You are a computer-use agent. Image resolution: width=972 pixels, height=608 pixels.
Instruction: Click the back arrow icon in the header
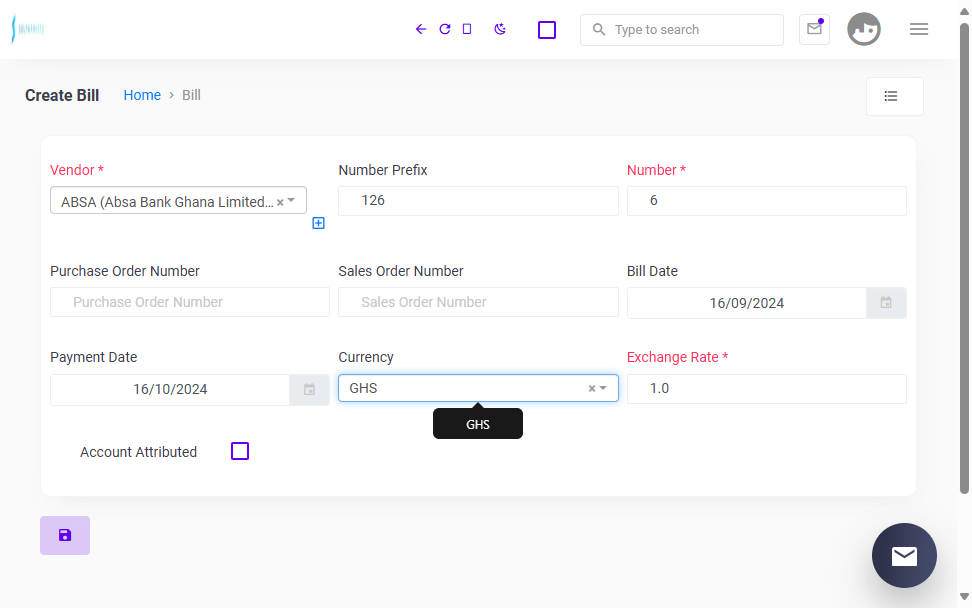click(x=421, y=29)
